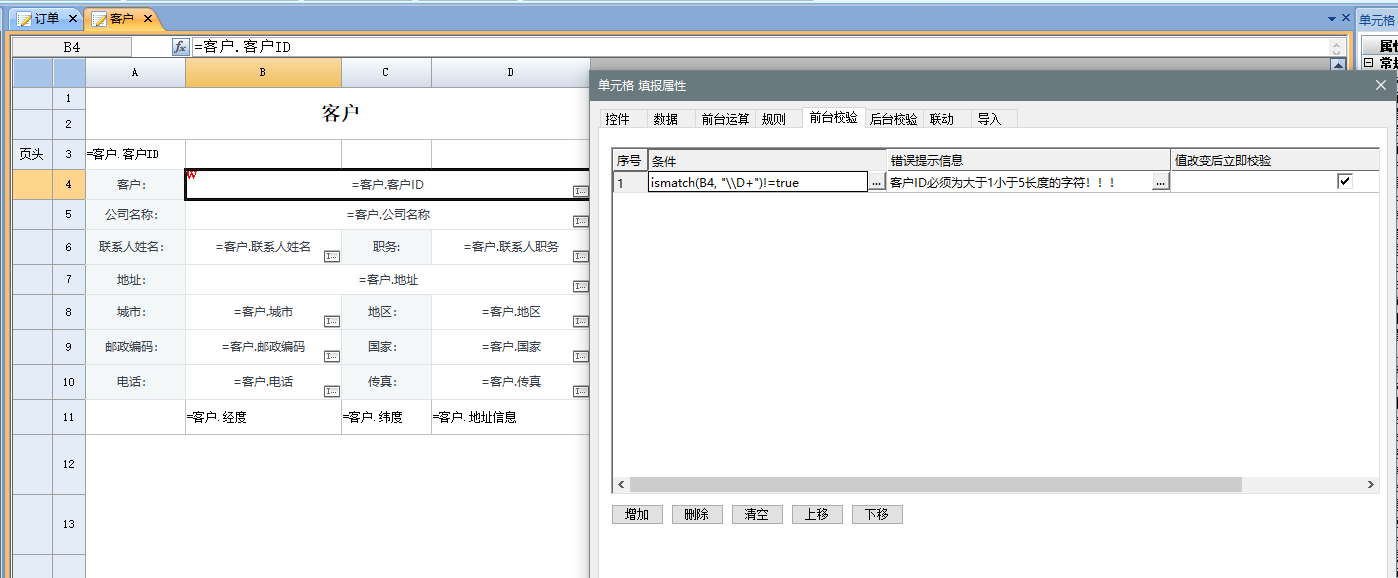This screenshot has width=1398, height=578.
Task: Click the ismatch condition input field
Action: (x=756, y=183)
